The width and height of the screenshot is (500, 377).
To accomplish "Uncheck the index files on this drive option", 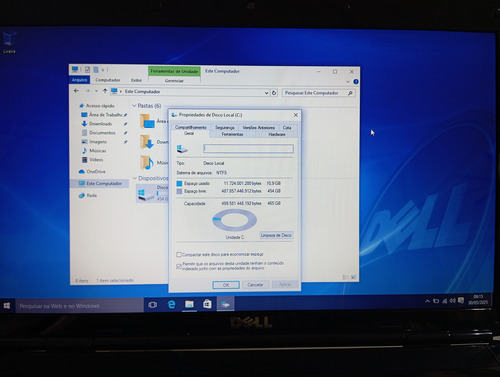I will click(179, 266).
